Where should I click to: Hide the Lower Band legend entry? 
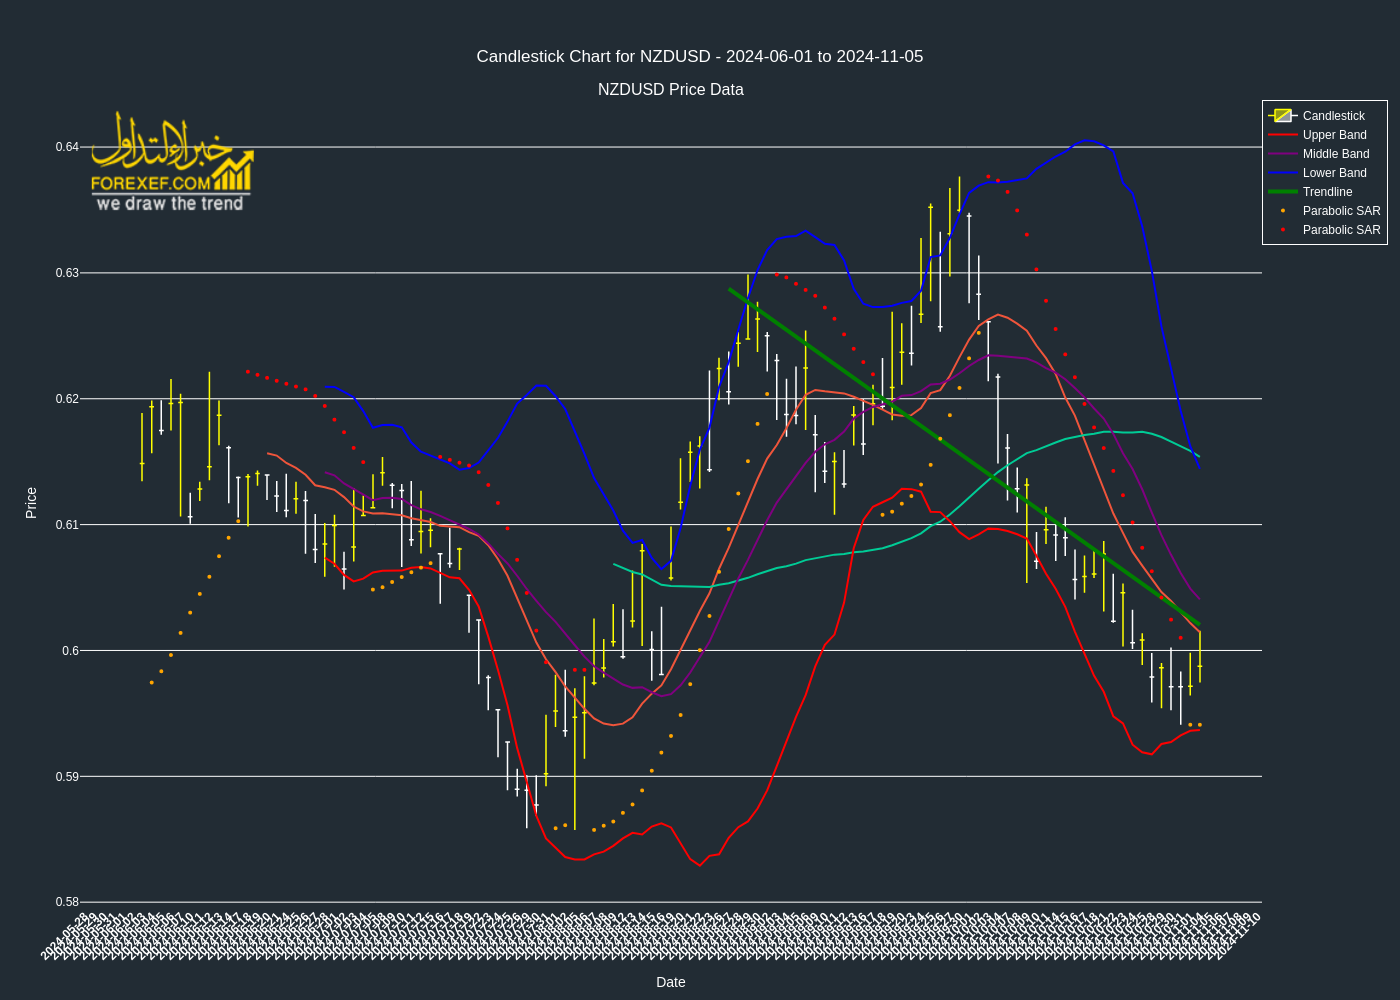point(1324,173)
